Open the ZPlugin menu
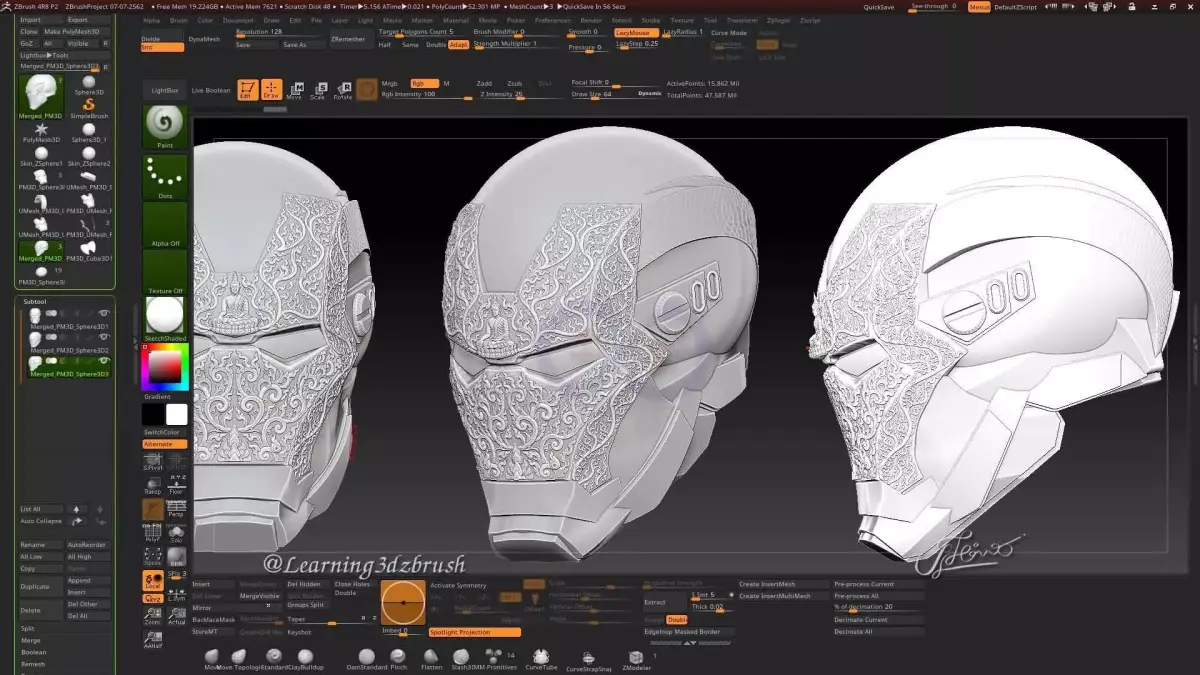Image resolution: width=1200 pixels, height=675 pixels. point(778,20)
